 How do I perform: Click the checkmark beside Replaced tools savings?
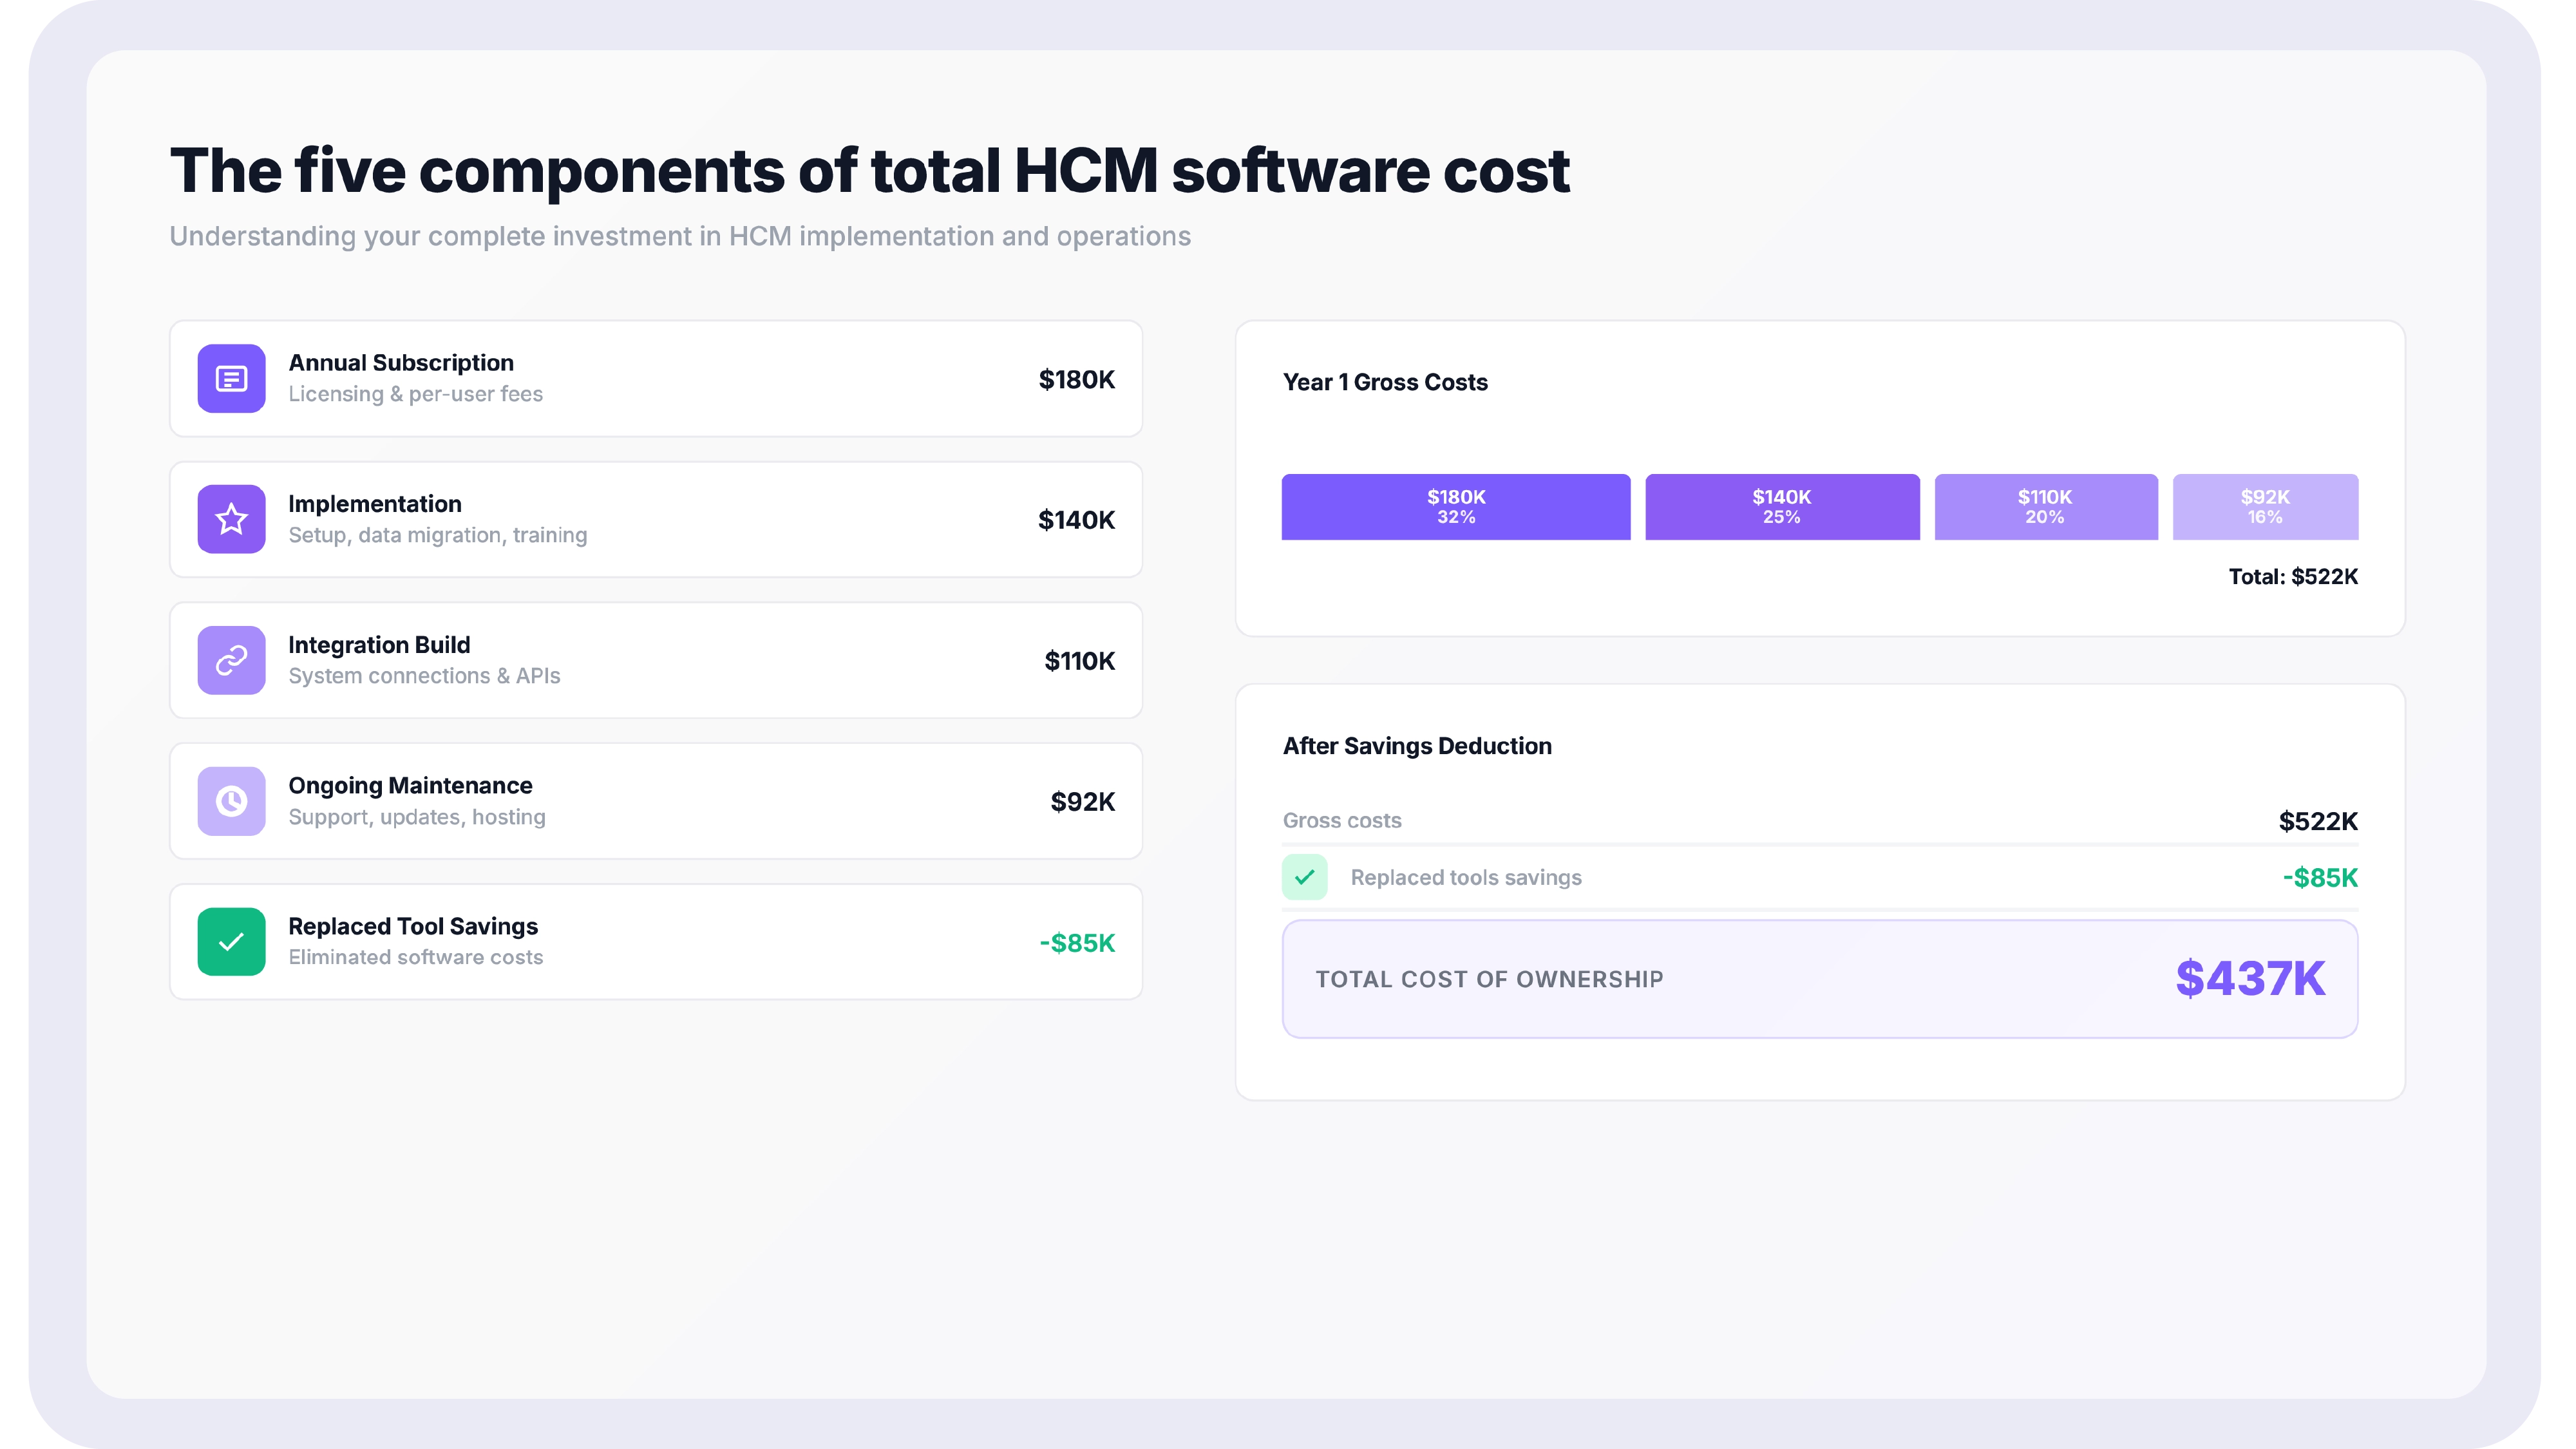[1304, 877]
